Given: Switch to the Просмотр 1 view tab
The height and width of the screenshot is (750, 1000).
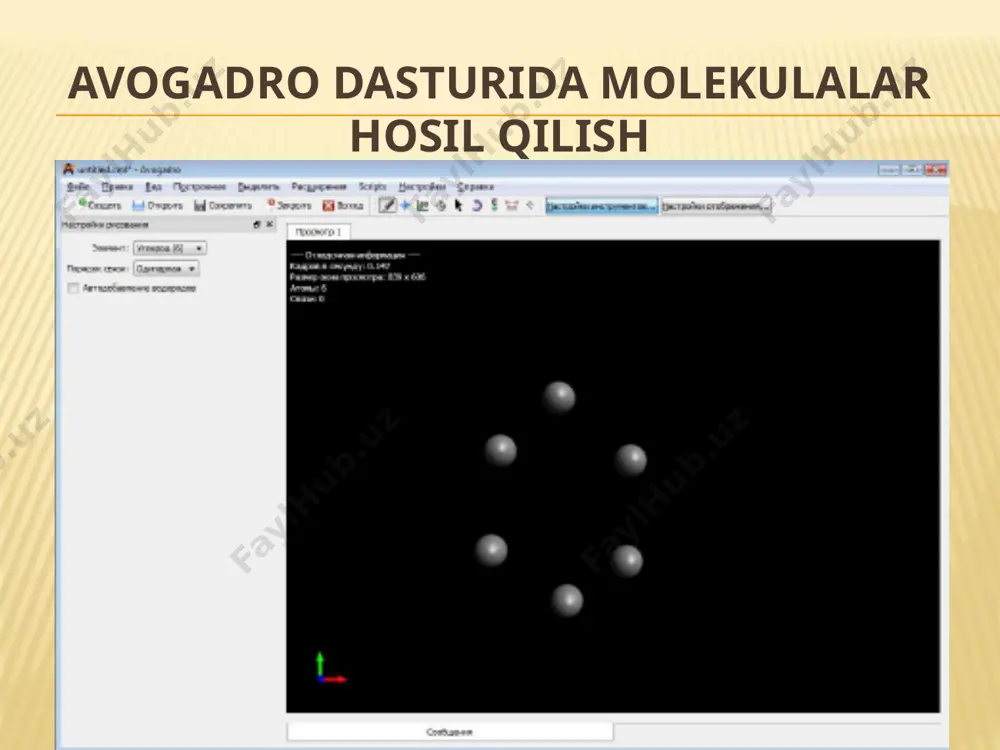Looking at the screenshot, I should coord(318,232).
